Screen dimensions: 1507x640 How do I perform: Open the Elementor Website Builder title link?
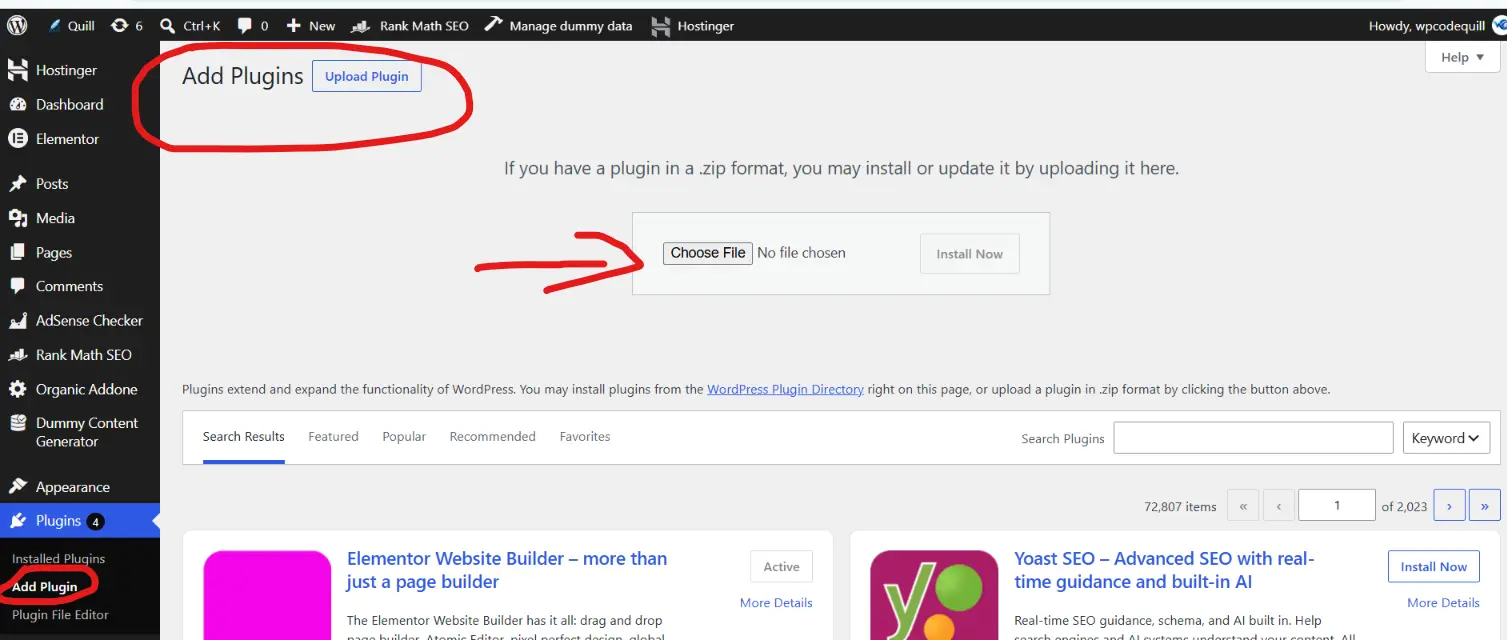pyautogui.click(x=507, y=570)
